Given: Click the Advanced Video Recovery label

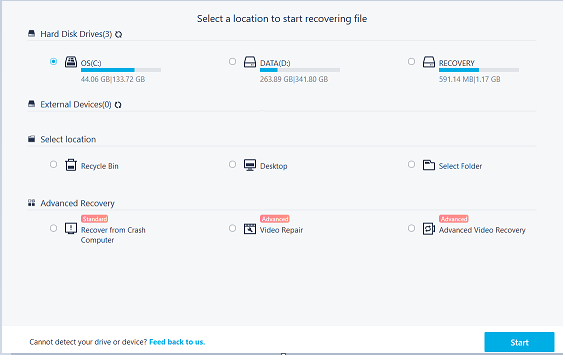Looking at the screenshot, I should tap(482, 230).
